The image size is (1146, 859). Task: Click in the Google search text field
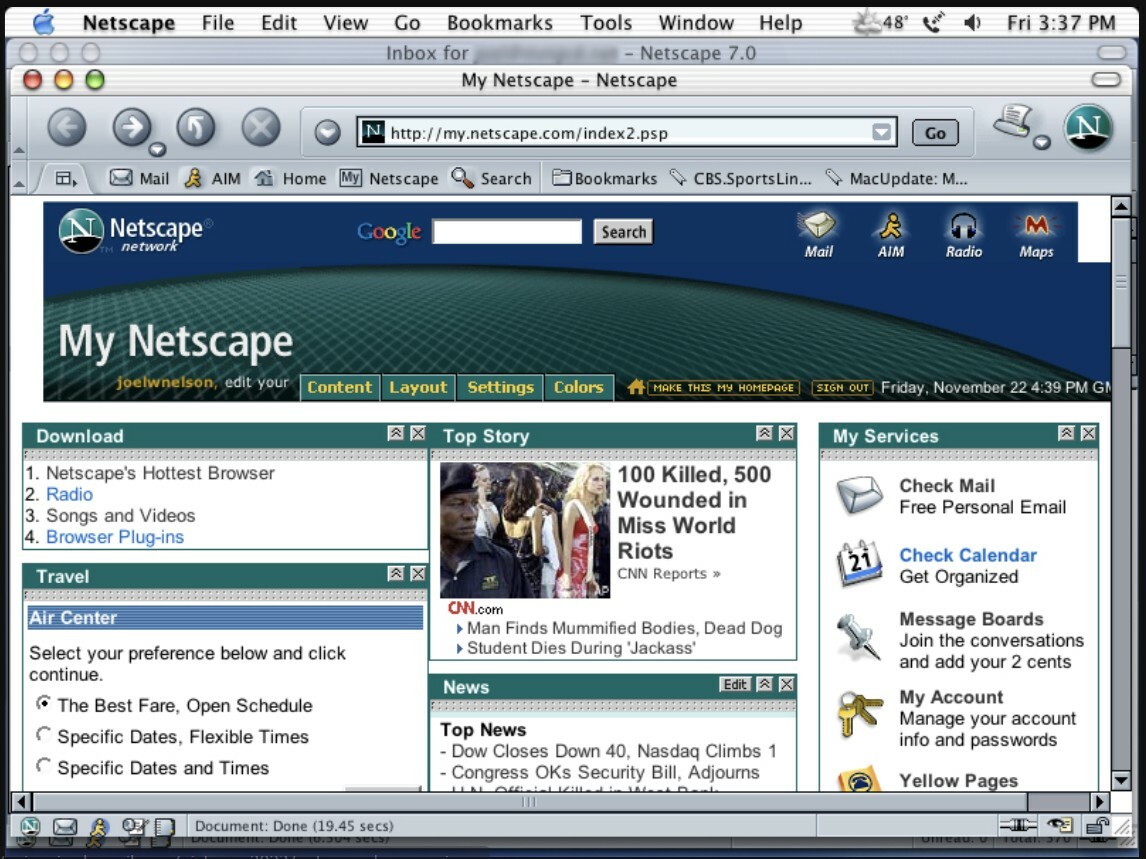[506, 232]
